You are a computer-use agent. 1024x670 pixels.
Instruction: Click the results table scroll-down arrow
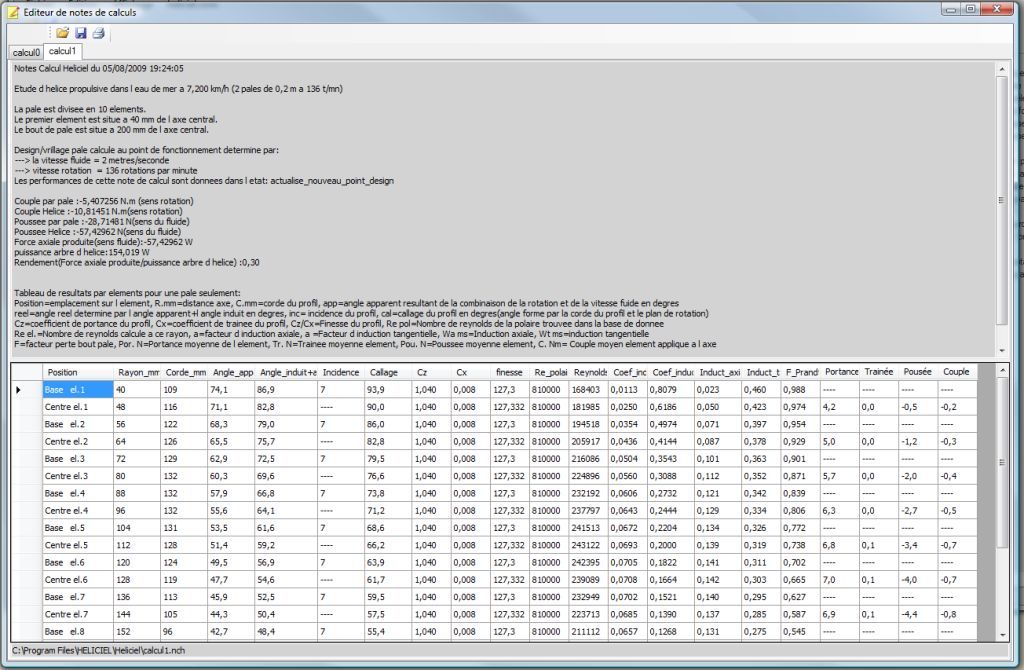click(1002, 635)
